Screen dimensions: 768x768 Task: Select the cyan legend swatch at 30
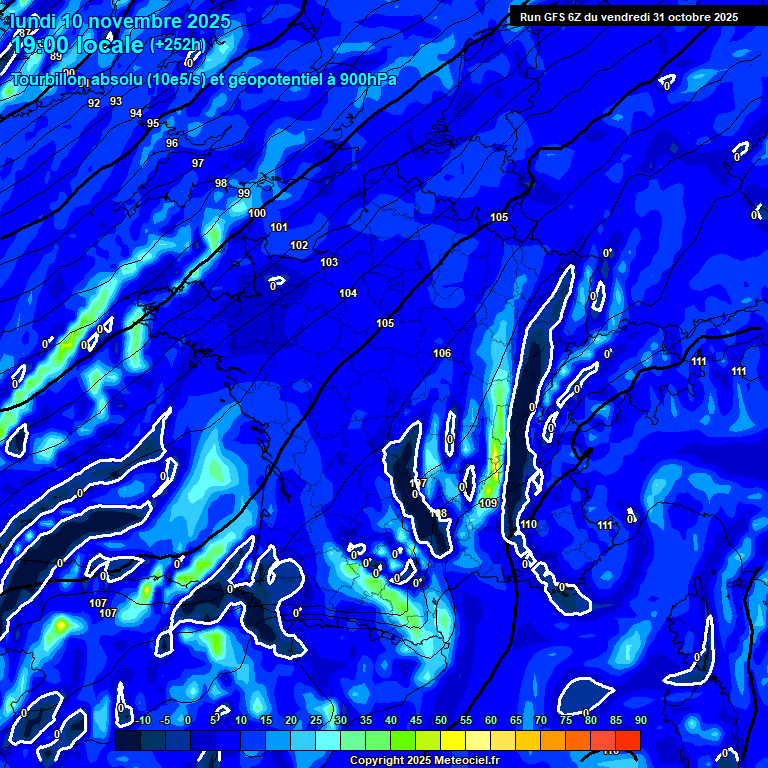click(x=328, y=740)
